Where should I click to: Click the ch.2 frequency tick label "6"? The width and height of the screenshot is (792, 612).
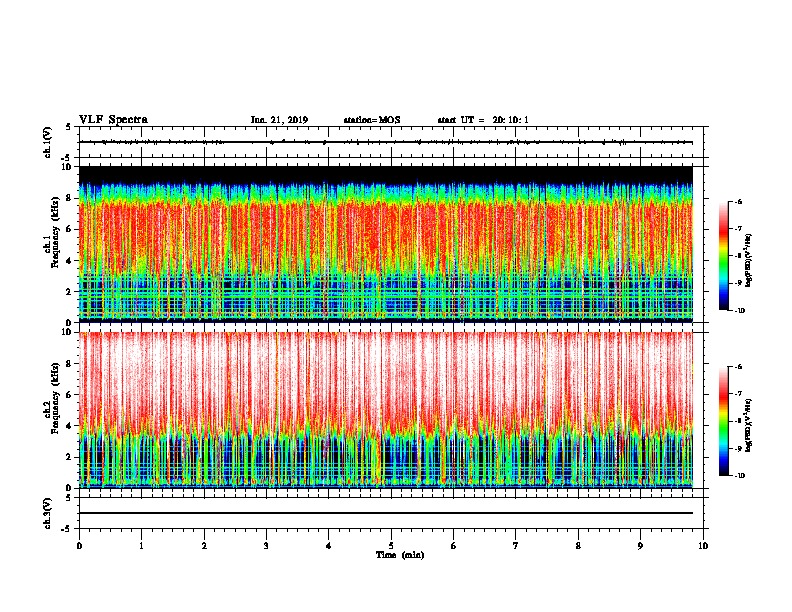tap(69, 395)
